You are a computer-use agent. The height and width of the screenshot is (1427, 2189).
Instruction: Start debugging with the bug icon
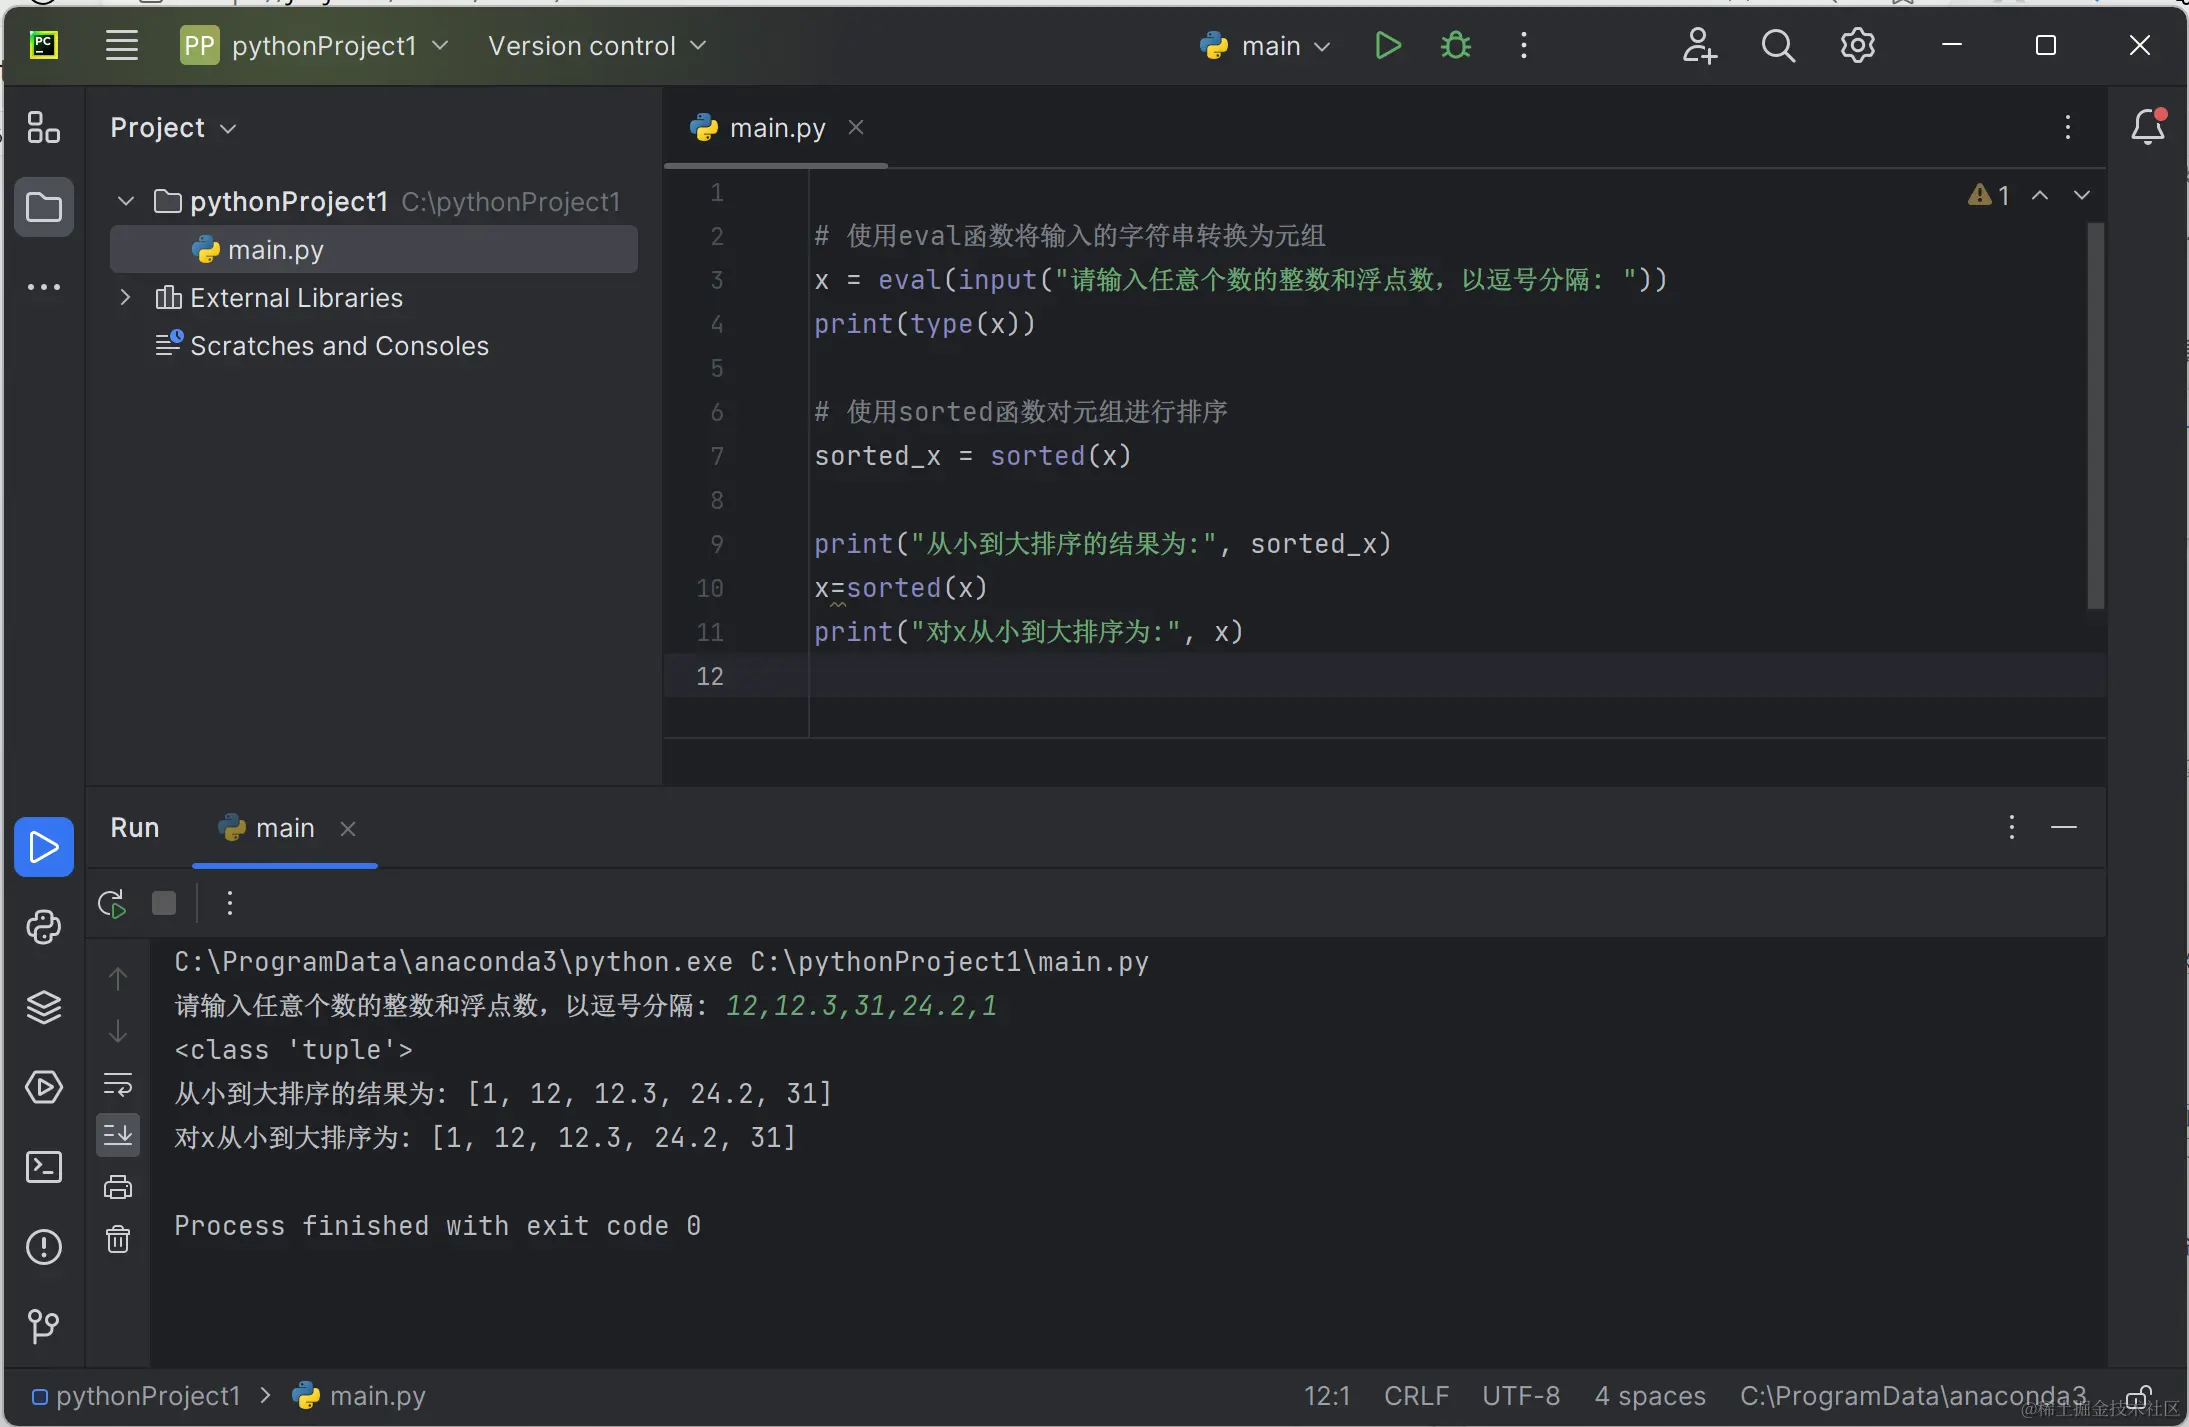pyautogui.click(x=1455, y=46)
